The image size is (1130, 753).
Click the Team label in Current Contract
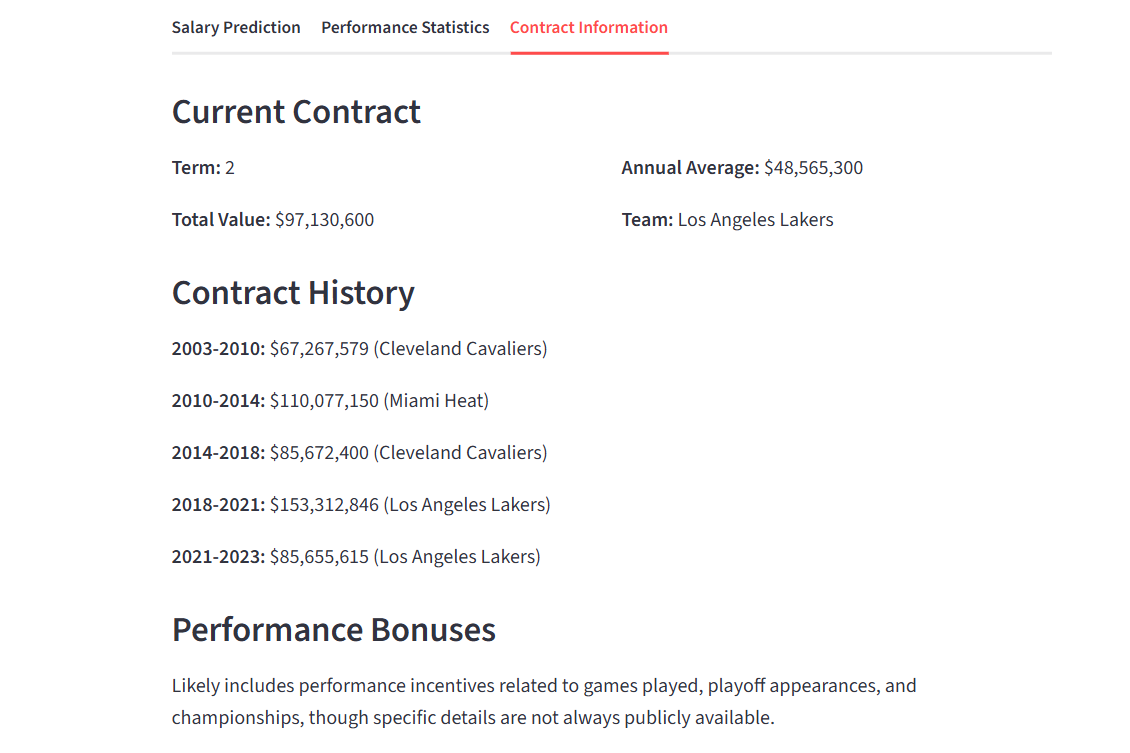coord(647,220)
